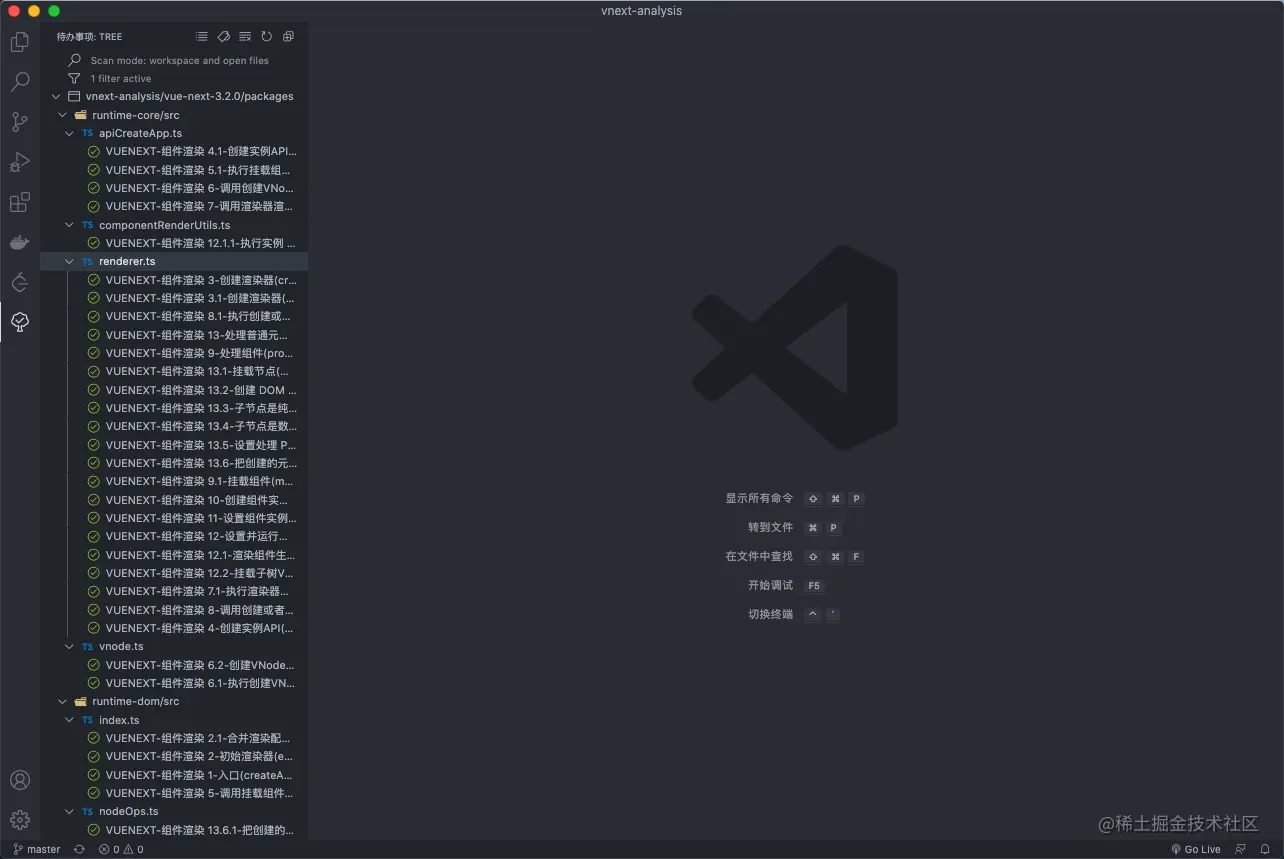Image resolution: width=1284 pixels, height=859 pixels.
Task: Collapse the apiCreateApp.ts node
Action: [69, 133]
